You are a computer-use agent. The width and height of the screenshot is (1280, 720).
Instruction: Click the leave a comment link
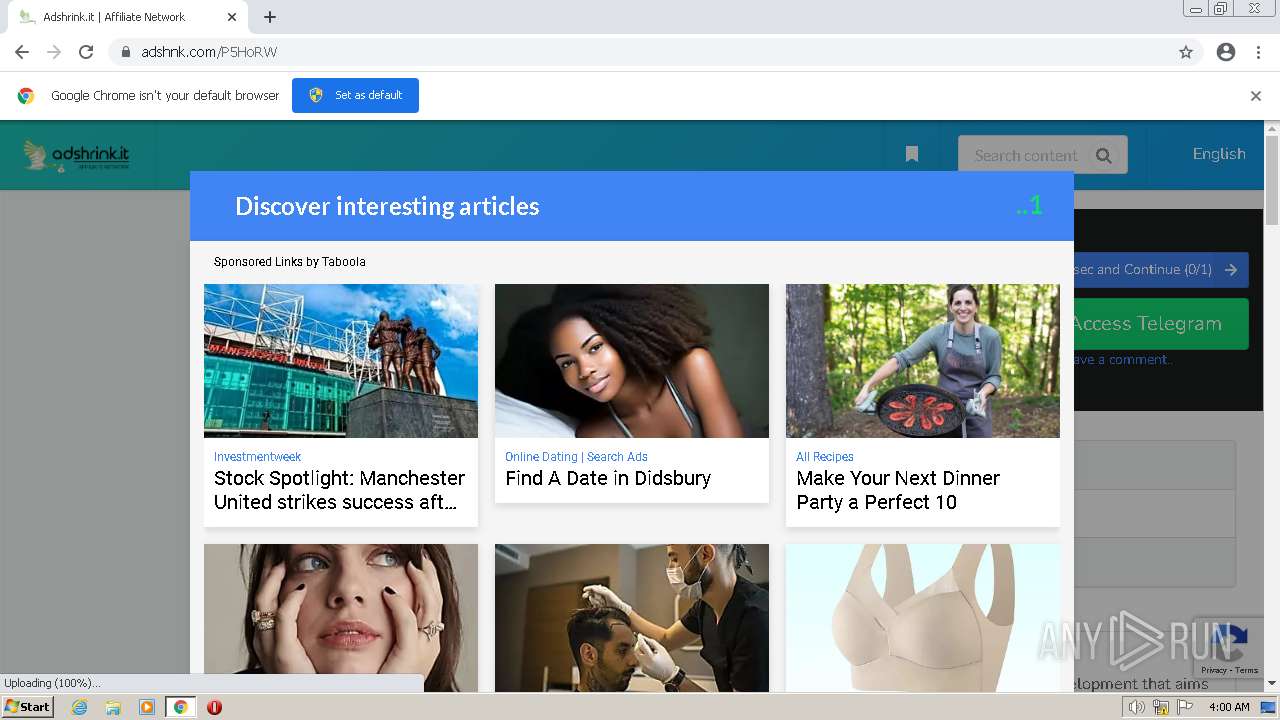(x=1122, y=360)
